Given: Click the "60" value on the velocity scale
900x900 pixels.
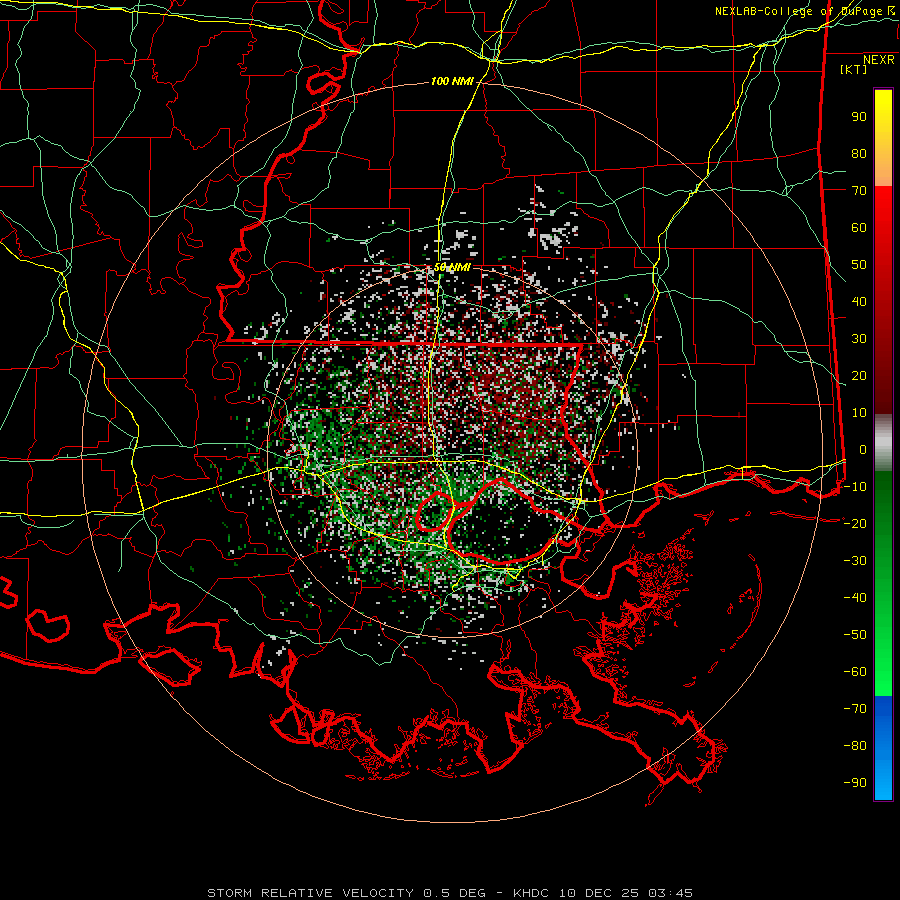Looking at the screenshot, I should (859, 228).
